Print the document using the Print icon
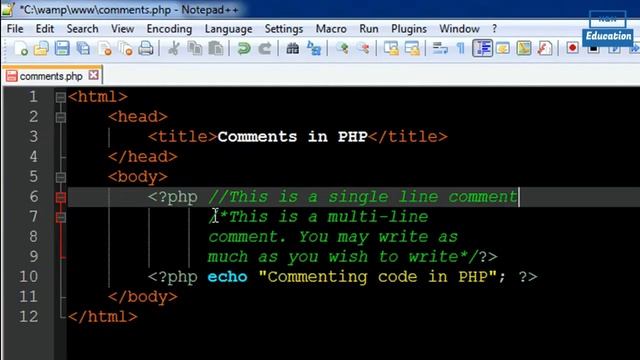640x360 pixels. point(146,49)
